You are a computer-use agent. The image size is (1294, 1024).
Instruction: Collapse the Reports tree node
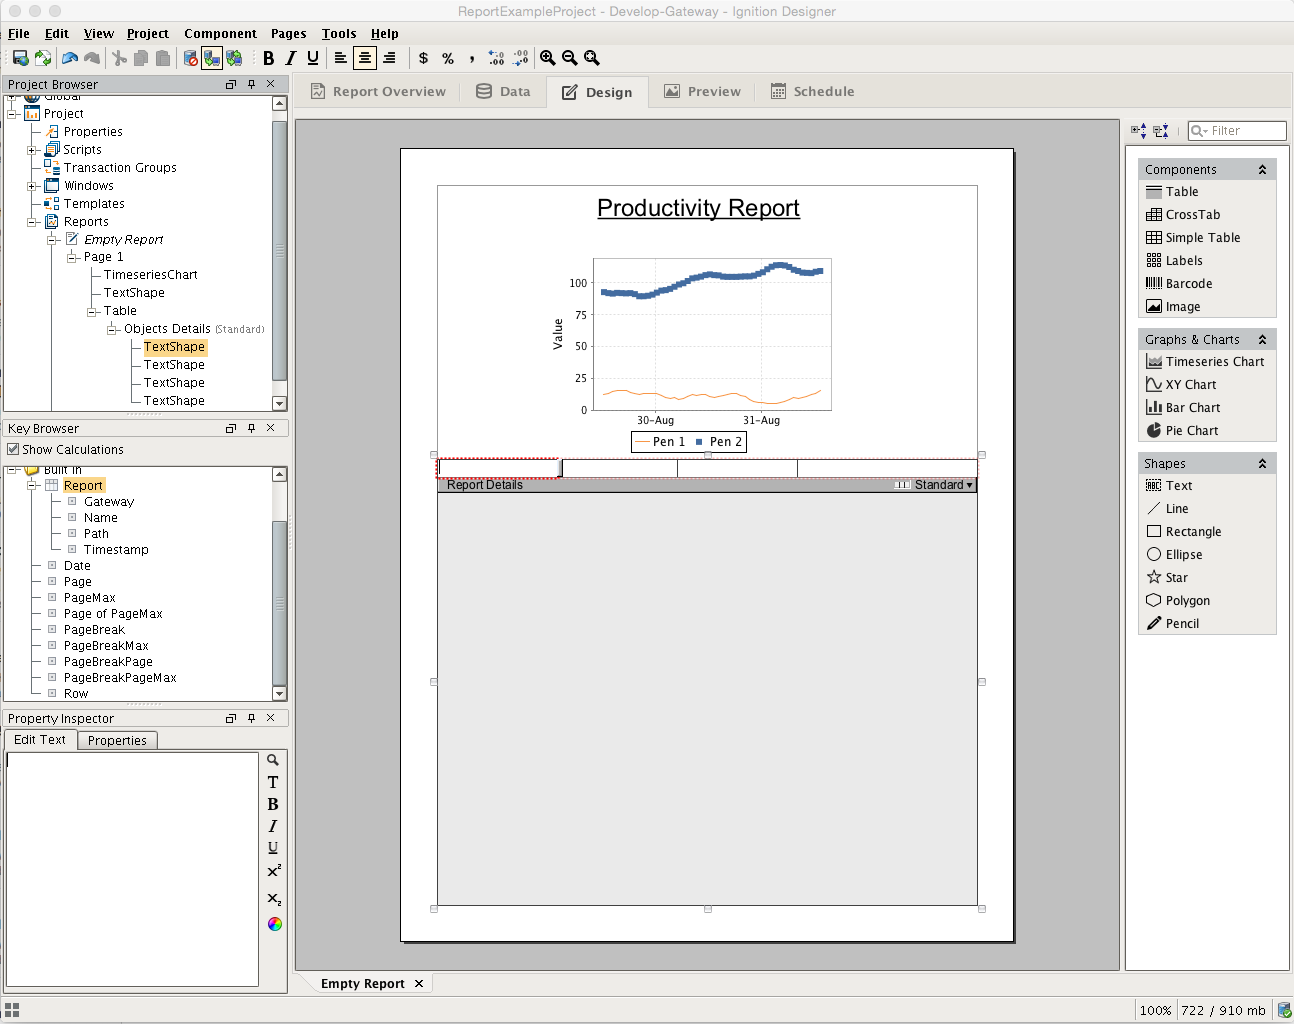point(32,222)
